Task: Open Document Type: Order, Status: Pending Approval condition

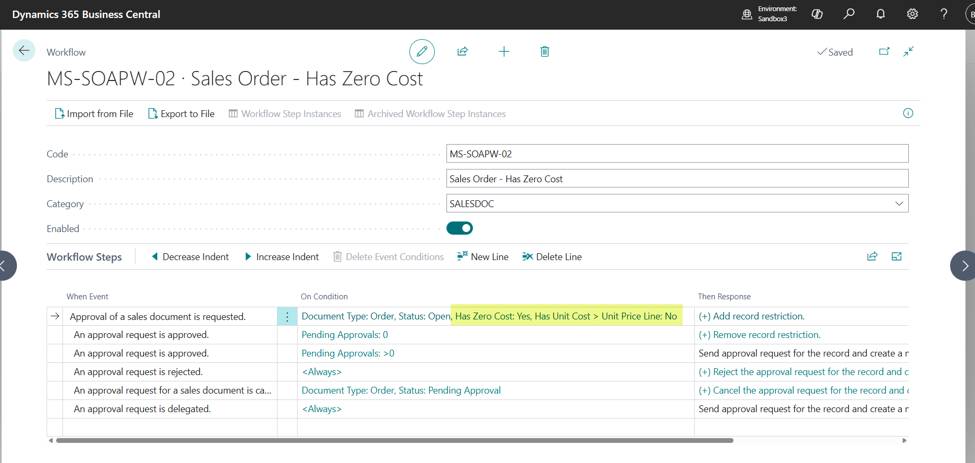Action: coord(401,391)
